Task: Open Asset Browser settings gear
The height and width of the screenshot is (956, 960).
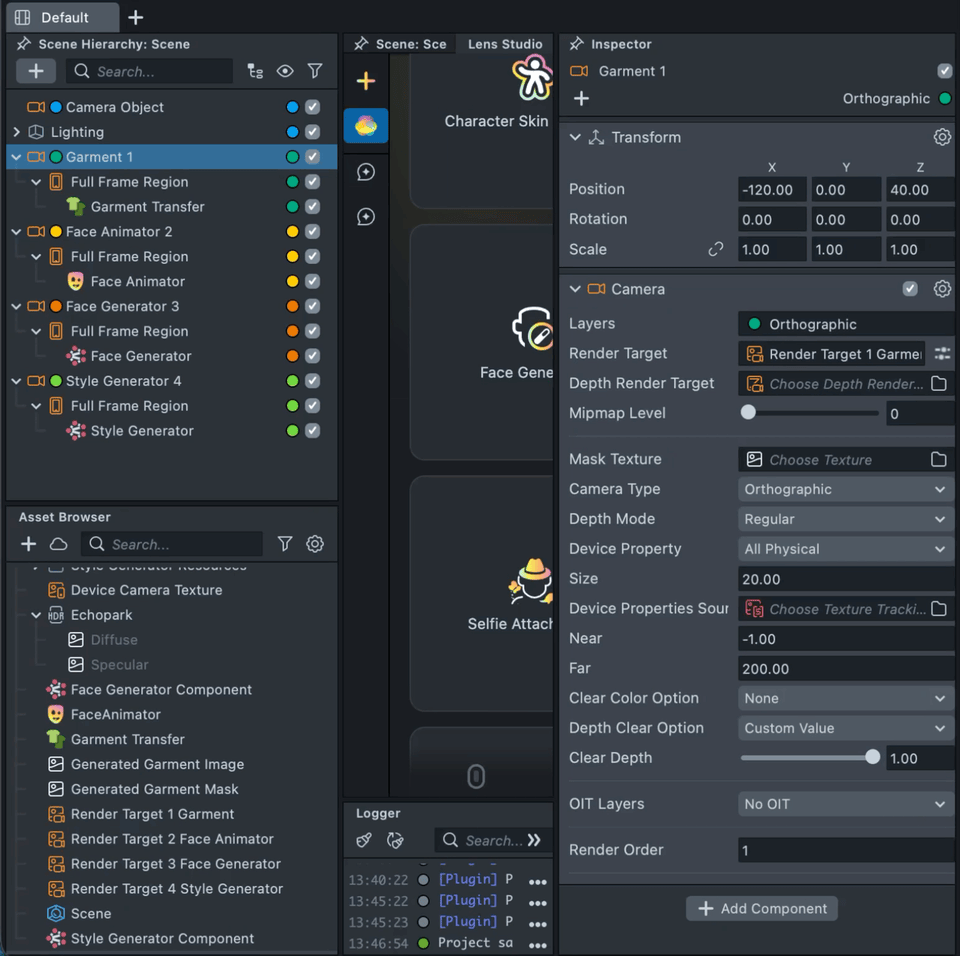Action: (x=315, y=544)
